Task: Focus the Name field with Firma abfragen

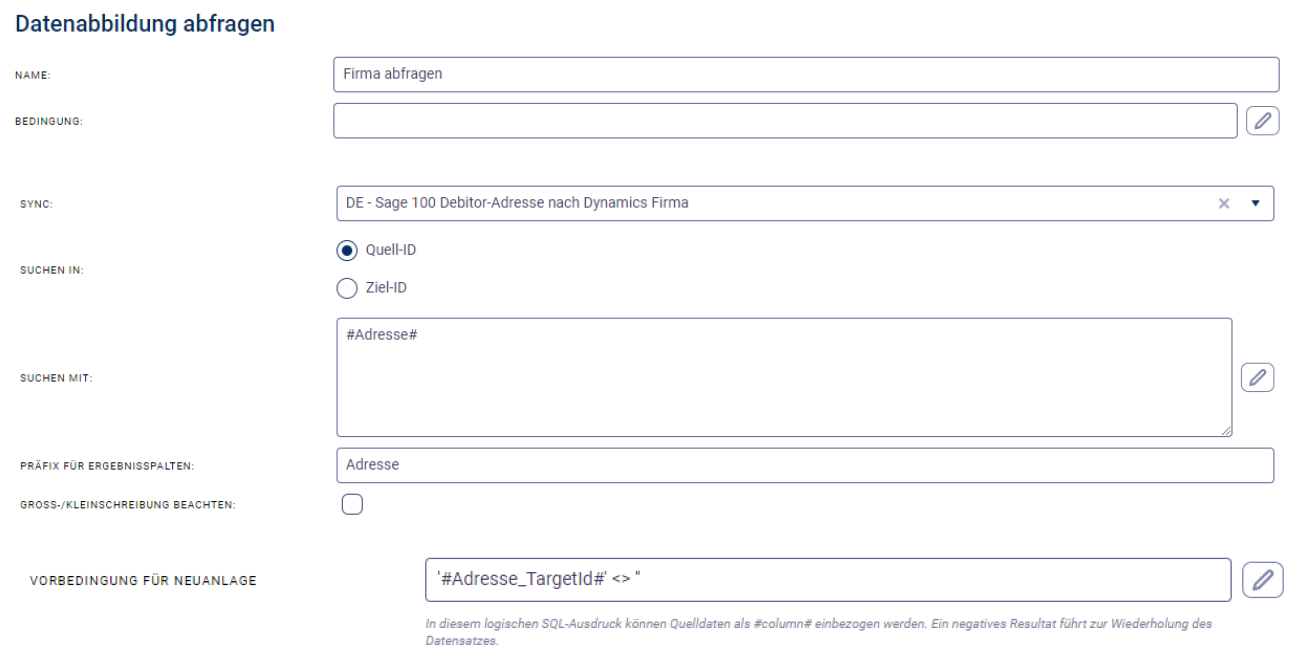Action: [x=805, y=75]
